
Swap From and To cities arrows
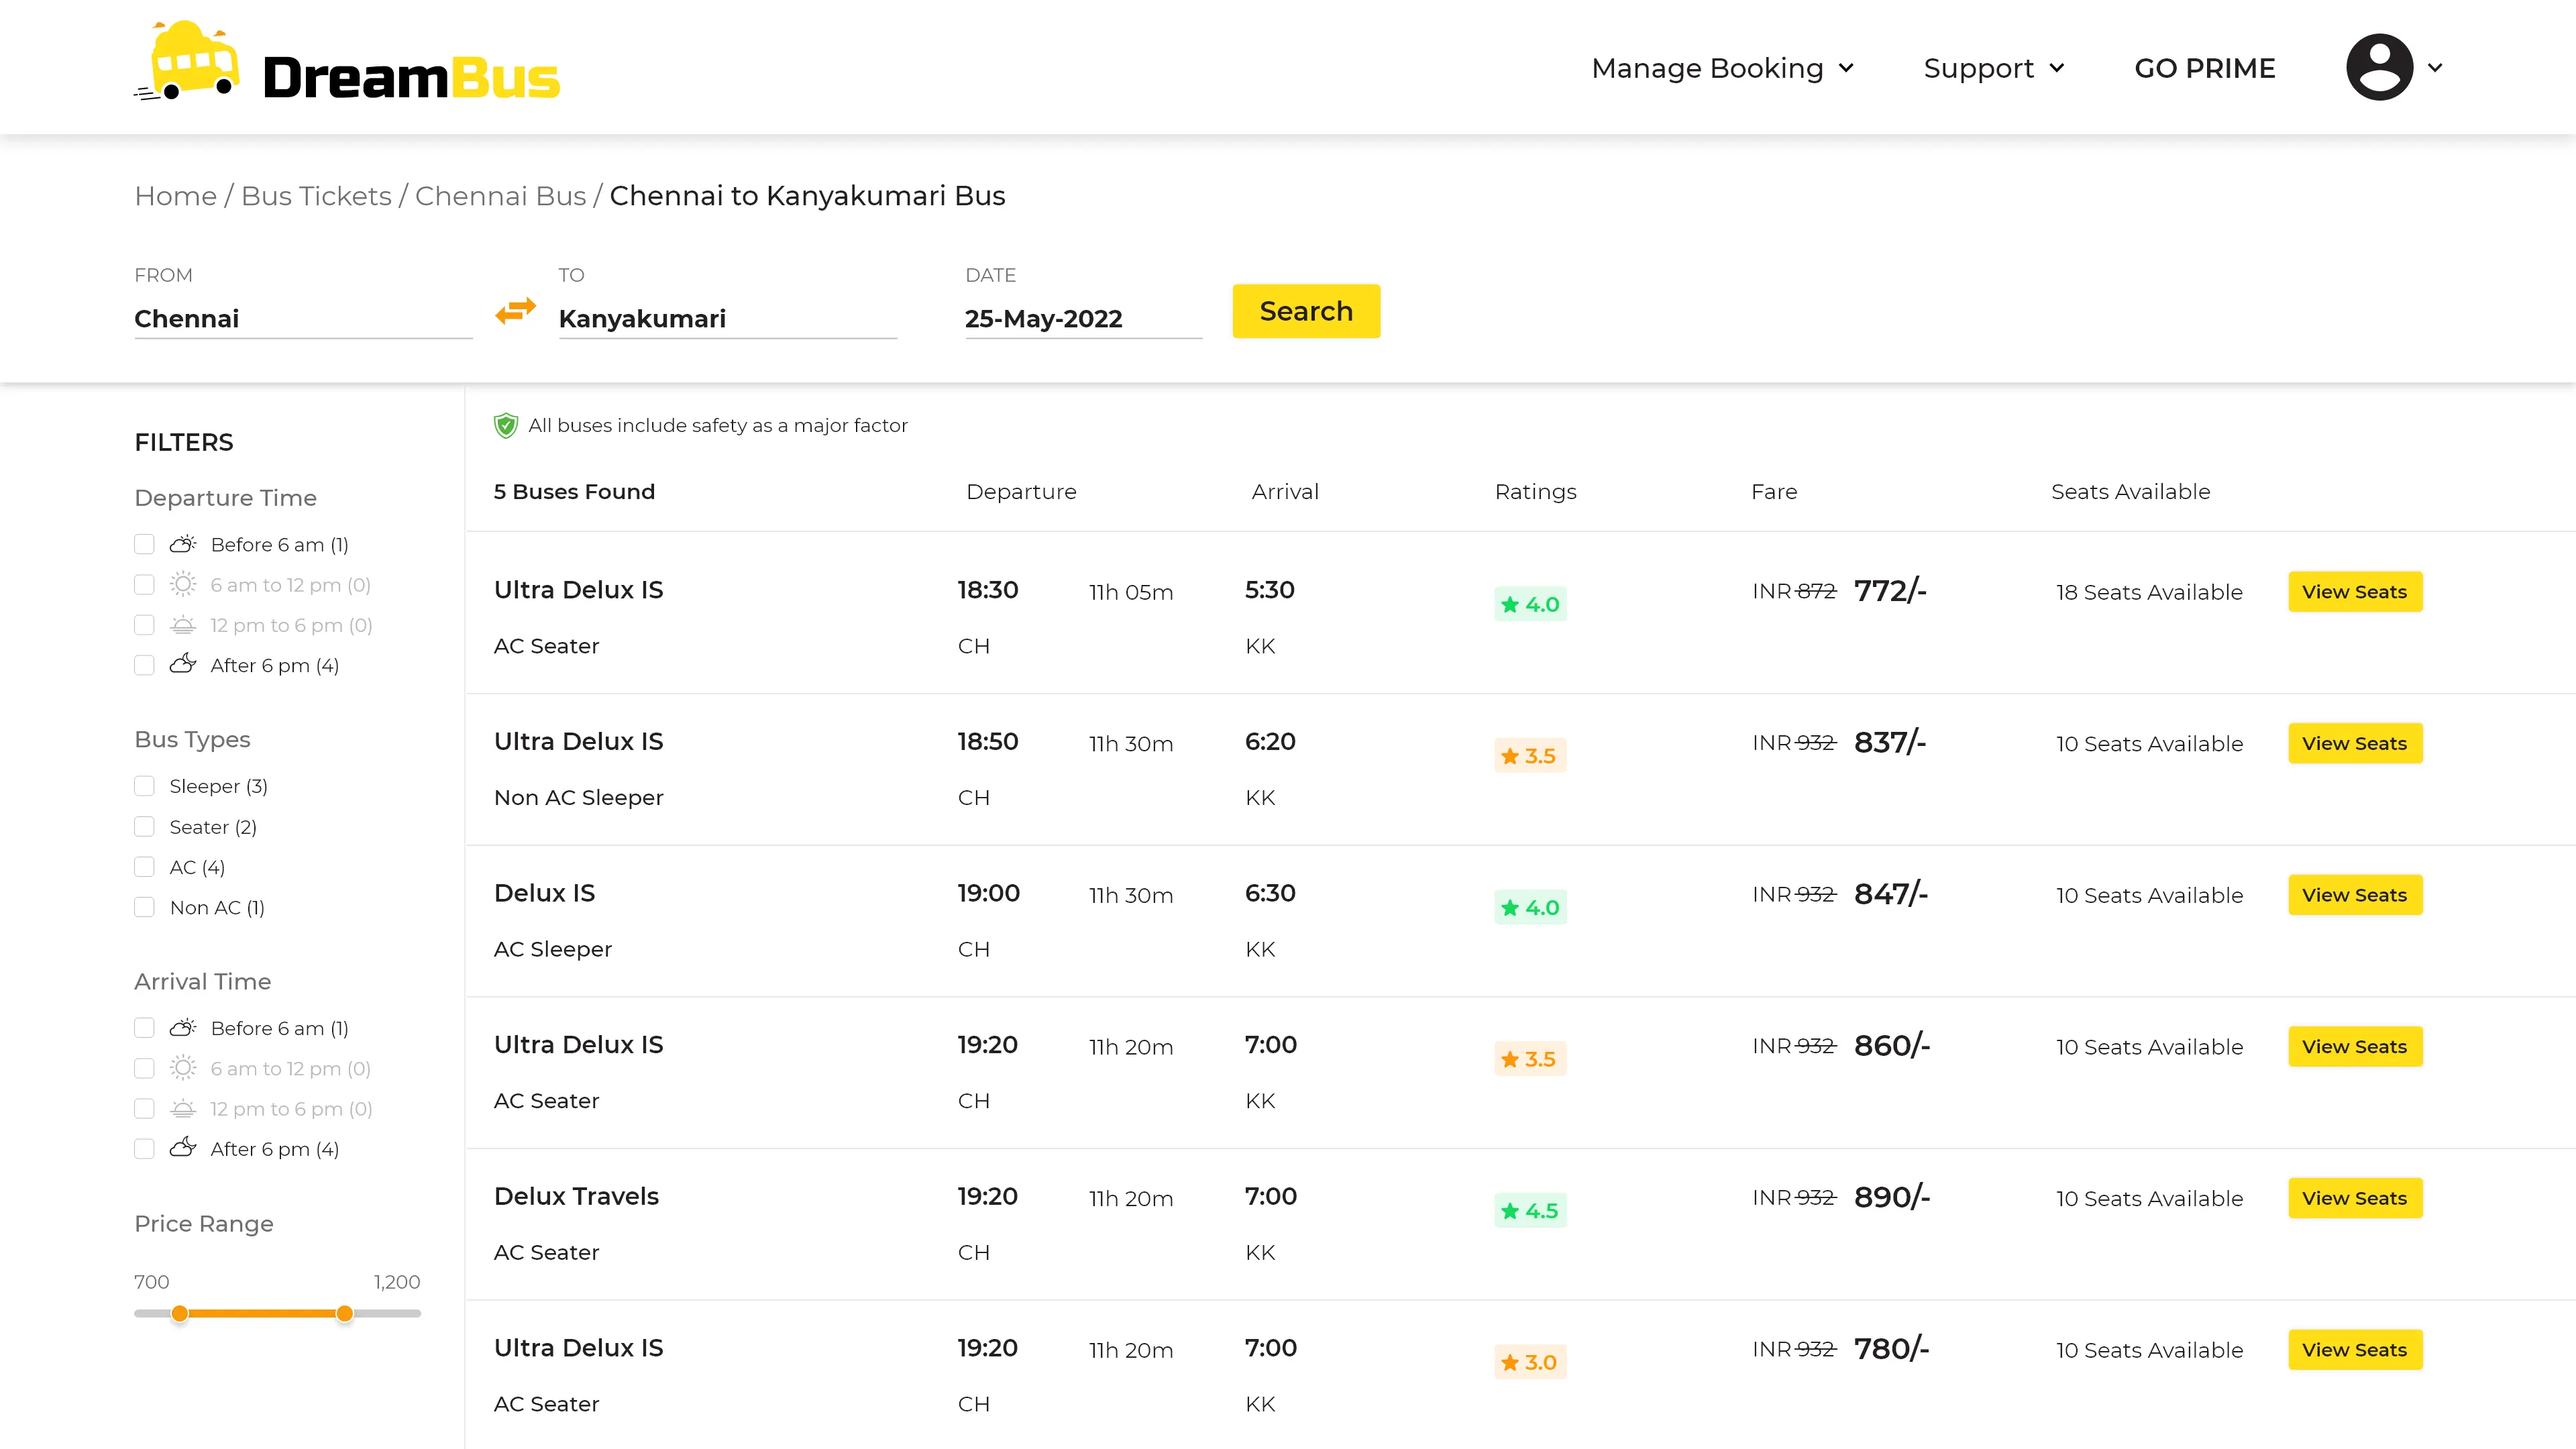[515, 311]
